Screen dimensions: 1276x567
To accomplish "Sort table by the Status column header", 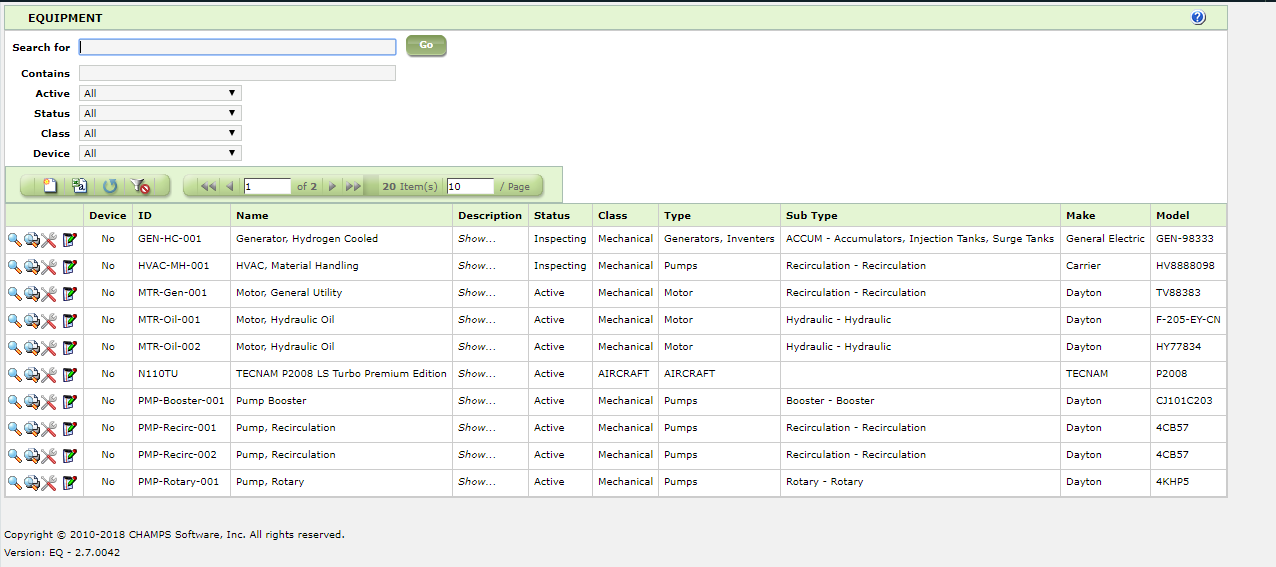I will 552,216.
